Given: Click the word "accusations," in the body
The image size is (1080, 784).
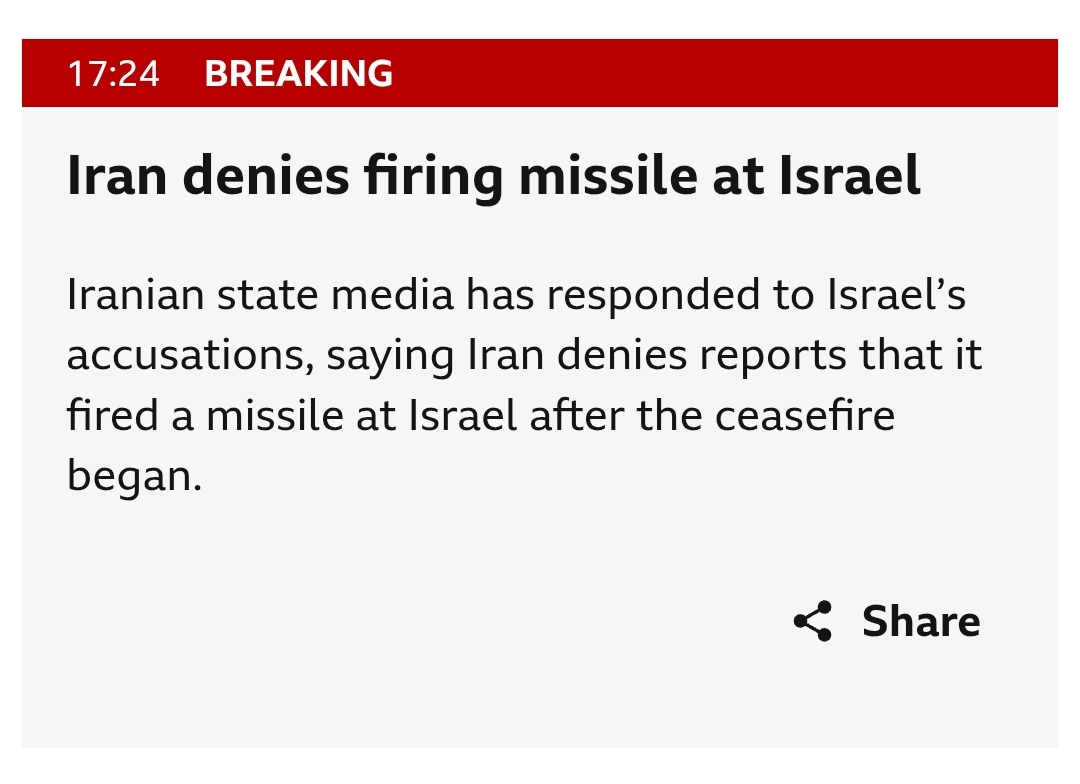Looking at the screenshot, I should coord(190,356).
